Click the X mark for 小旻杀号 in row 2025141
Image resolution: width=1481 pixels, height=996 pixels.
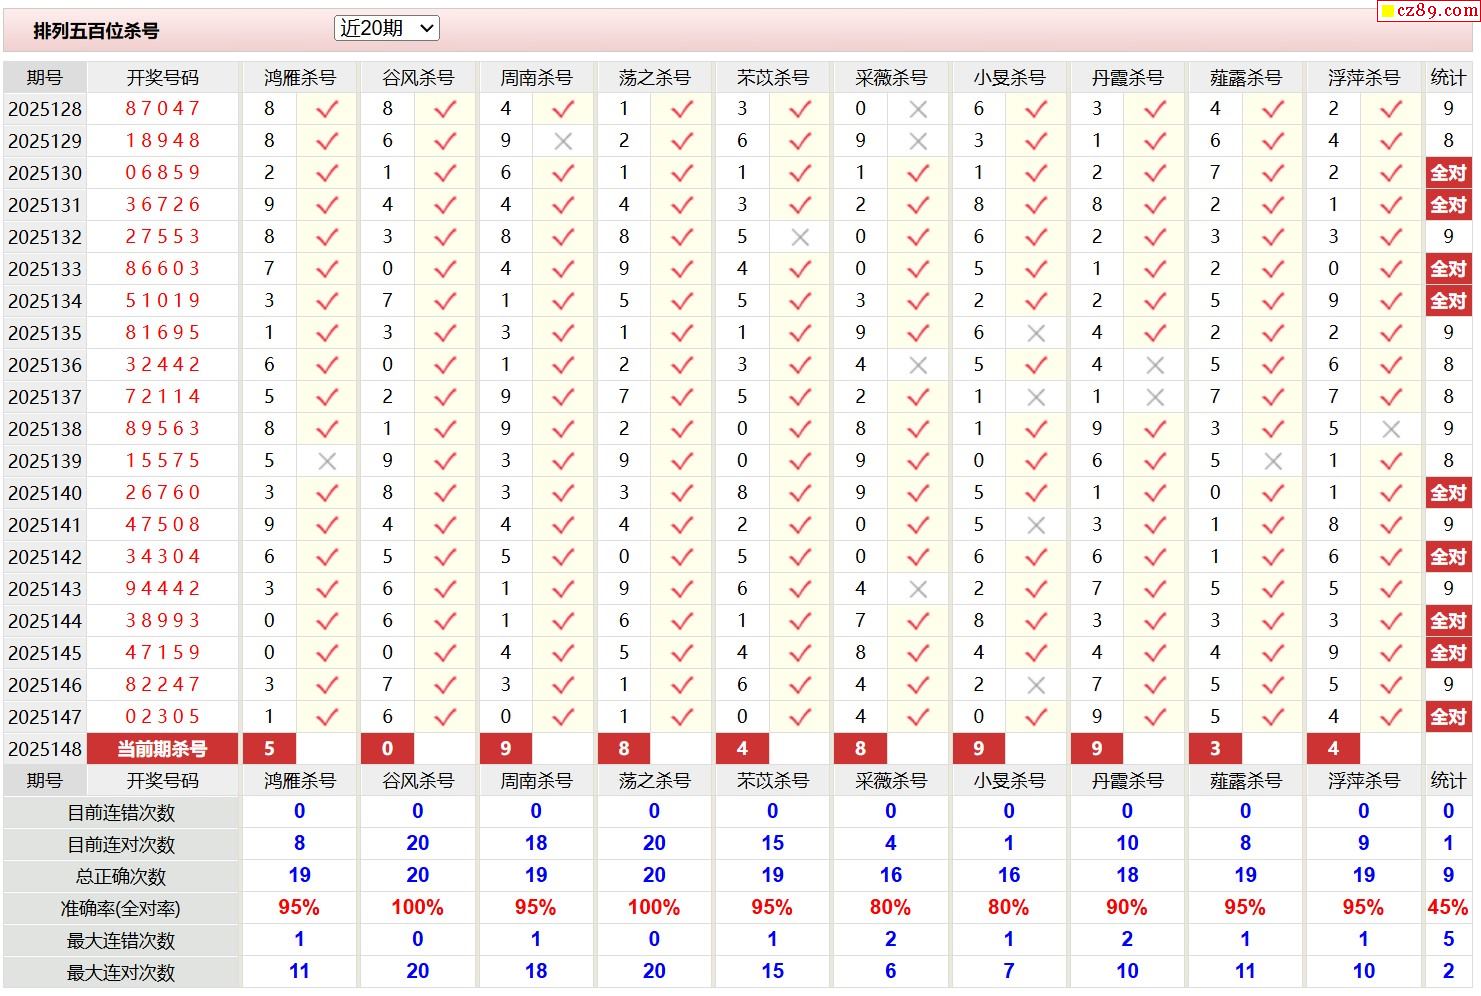[1036, 525]
